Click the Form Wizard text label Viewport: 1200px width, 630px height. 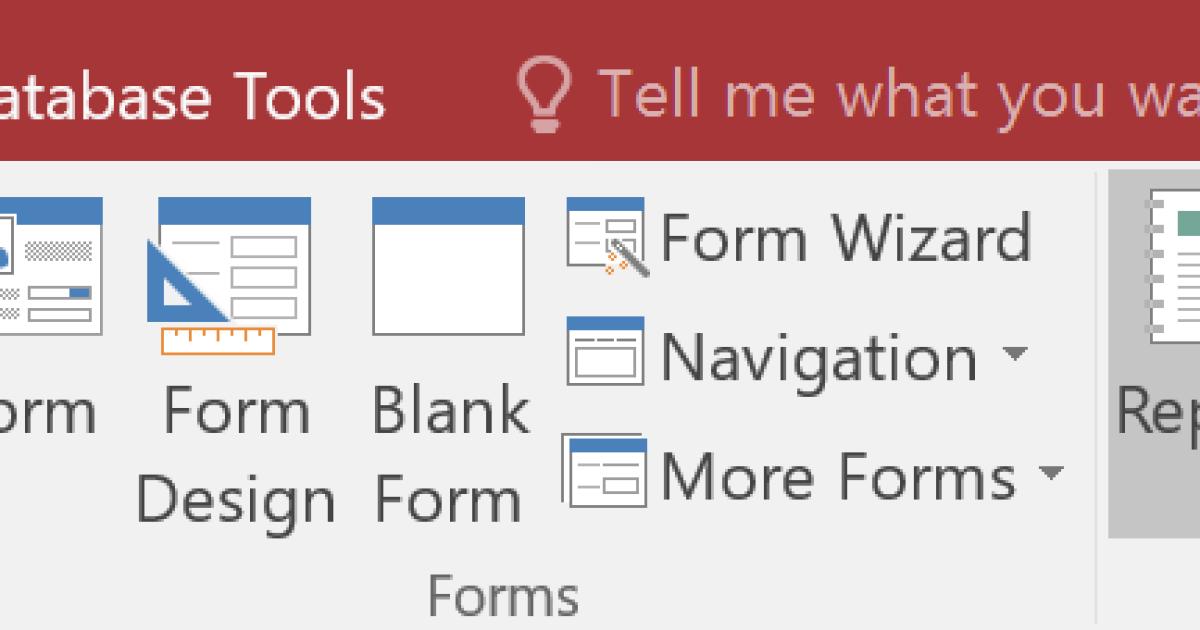click(x=845, y=238)
